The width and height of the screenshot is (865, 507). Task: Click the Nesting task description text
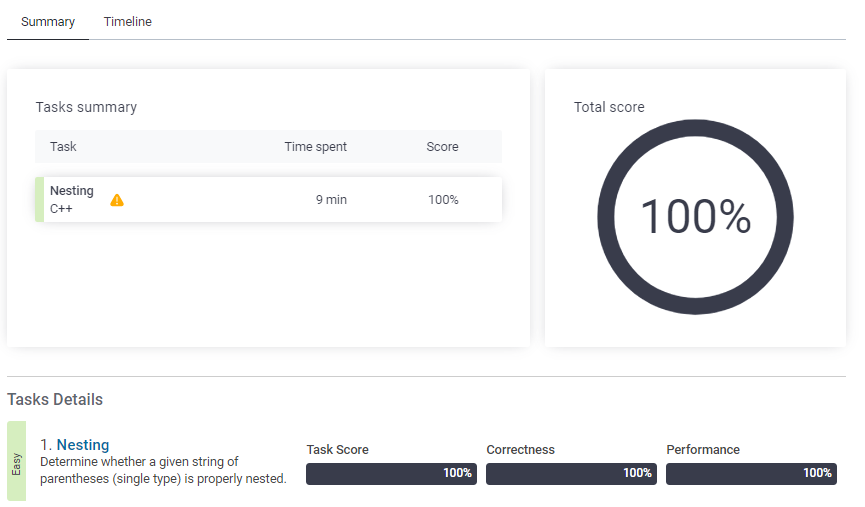tap(163, 470)
